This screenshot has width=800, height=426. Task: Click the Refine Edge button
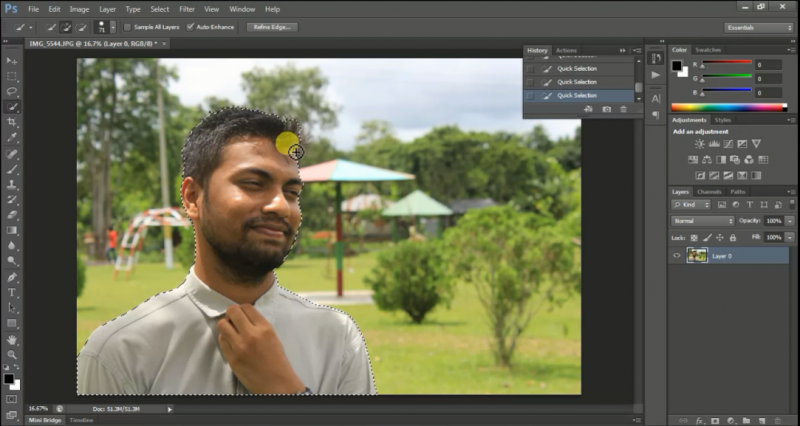[x=274, y=27]
